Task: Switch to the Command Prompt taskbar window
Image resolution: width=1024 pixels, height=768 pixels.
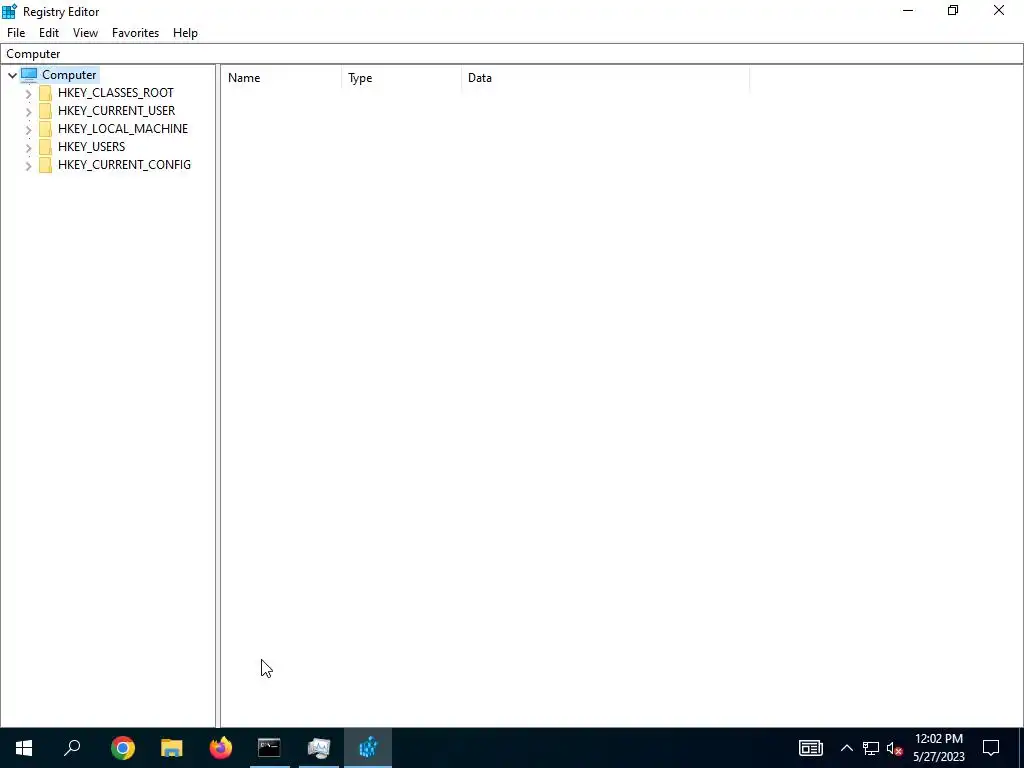Action: [269, 748]
